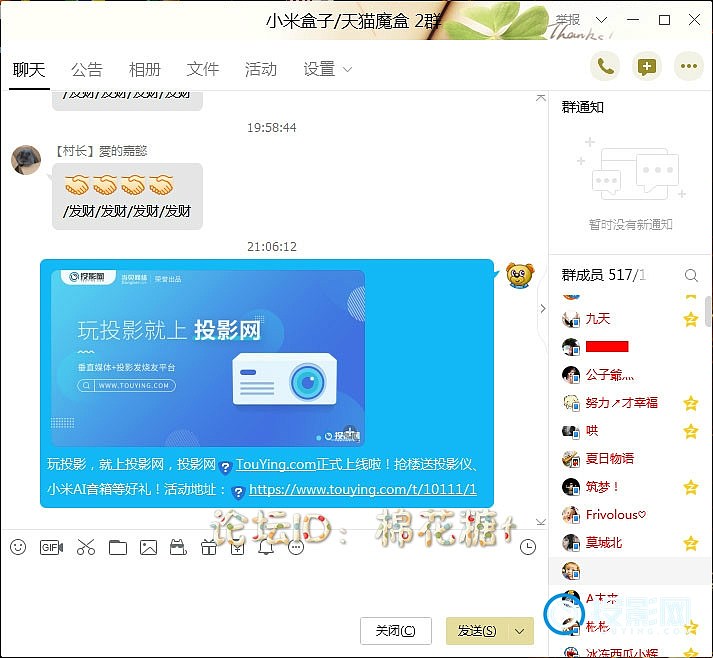Click avatar next to 夏日物语
This screenshot has height=658, width=713.
[571, 459]
